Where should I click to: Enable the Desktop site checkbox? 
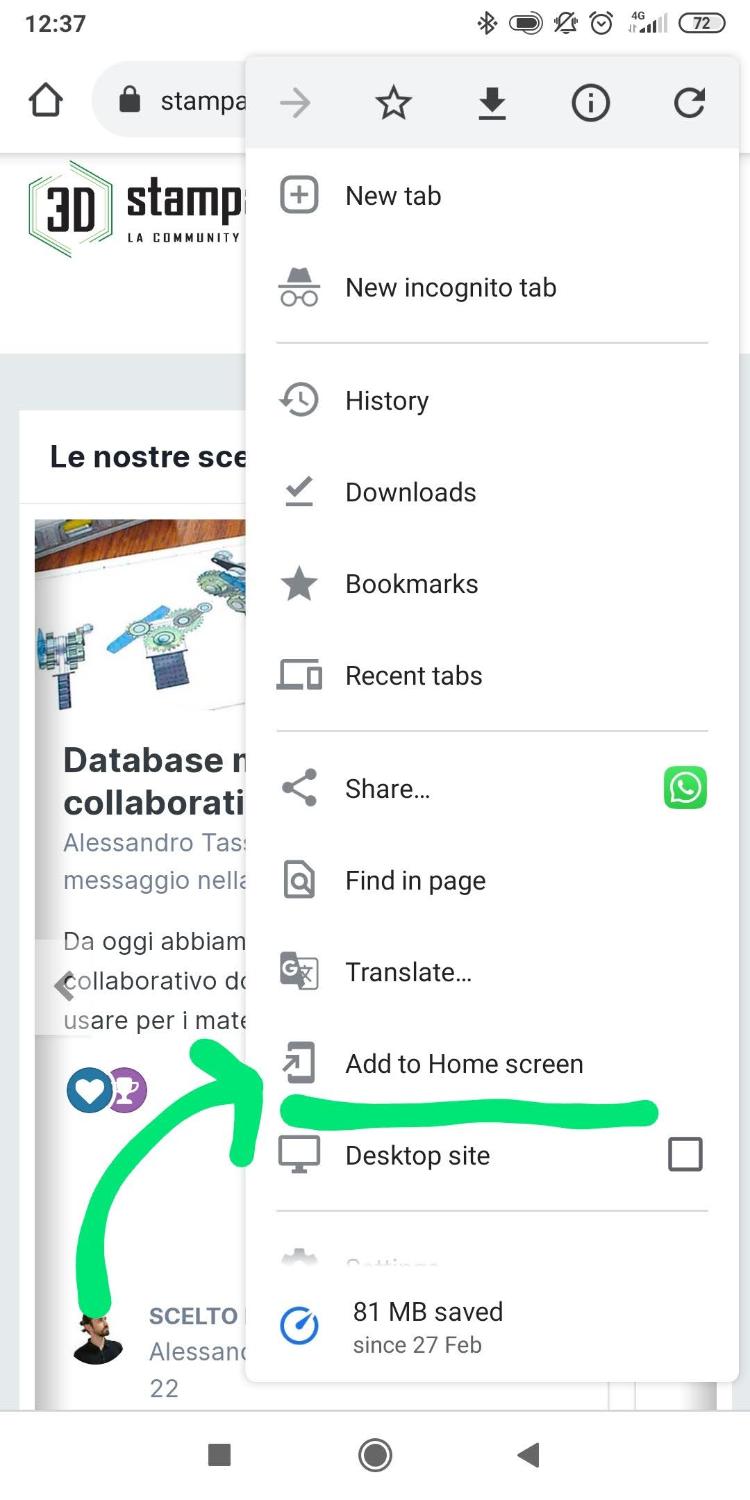[685, 1155]
